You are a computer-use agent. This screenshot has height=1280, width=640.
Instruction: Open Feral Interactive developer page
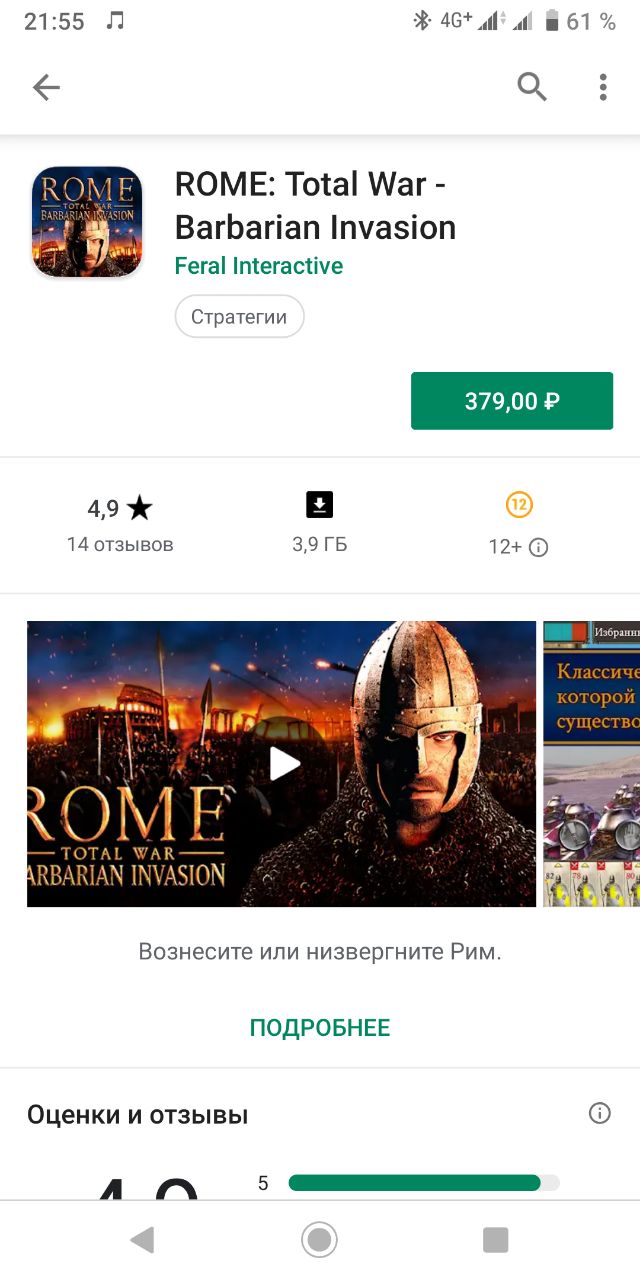[x=259, y=266]
